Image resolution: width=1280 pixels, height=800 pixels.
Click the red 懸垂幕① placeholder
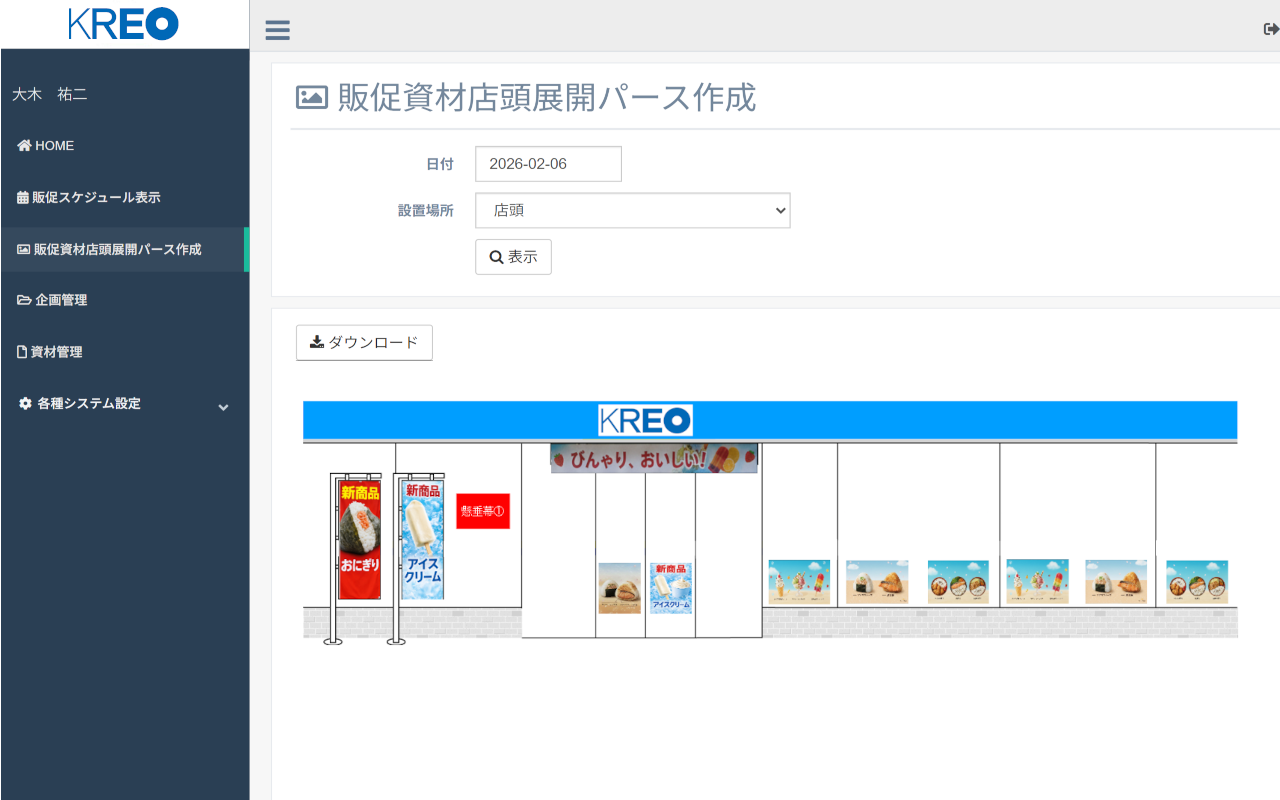tap(483, 511)
